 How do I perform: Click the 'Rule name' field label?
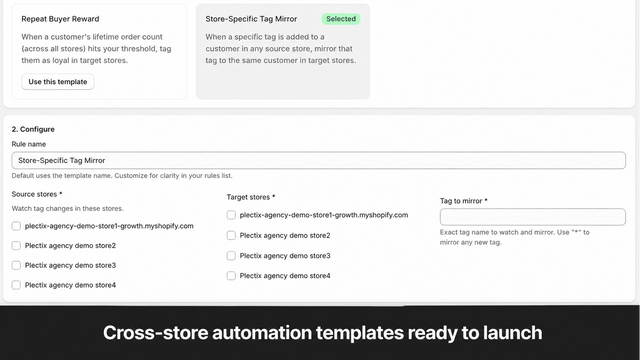[x=29, y=144]
